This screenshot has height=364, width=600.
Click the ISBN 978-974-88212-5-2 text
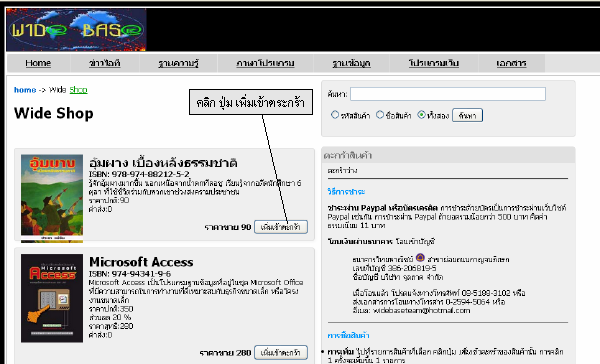[x=139, y=174]
